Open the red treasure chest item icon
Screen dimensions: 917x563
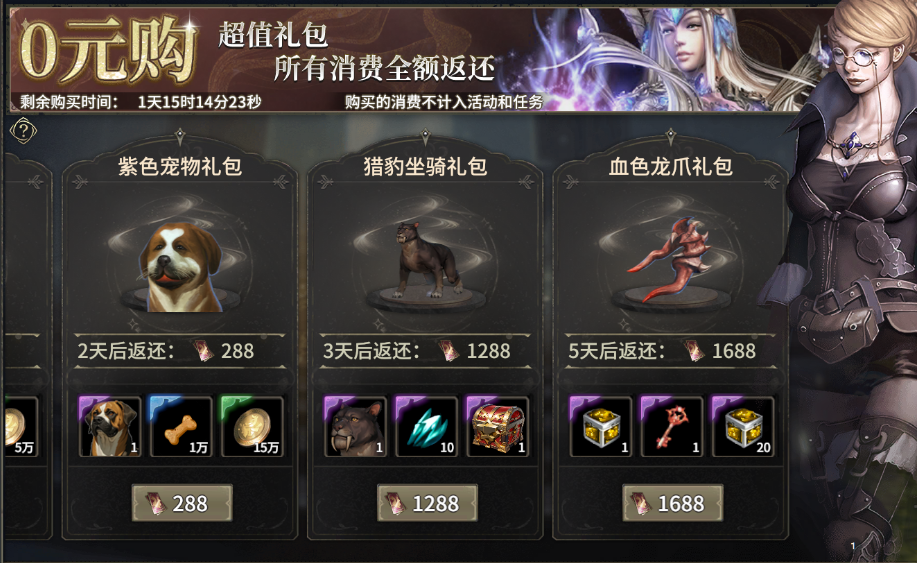pyautogui.click(x=498, y=427)
